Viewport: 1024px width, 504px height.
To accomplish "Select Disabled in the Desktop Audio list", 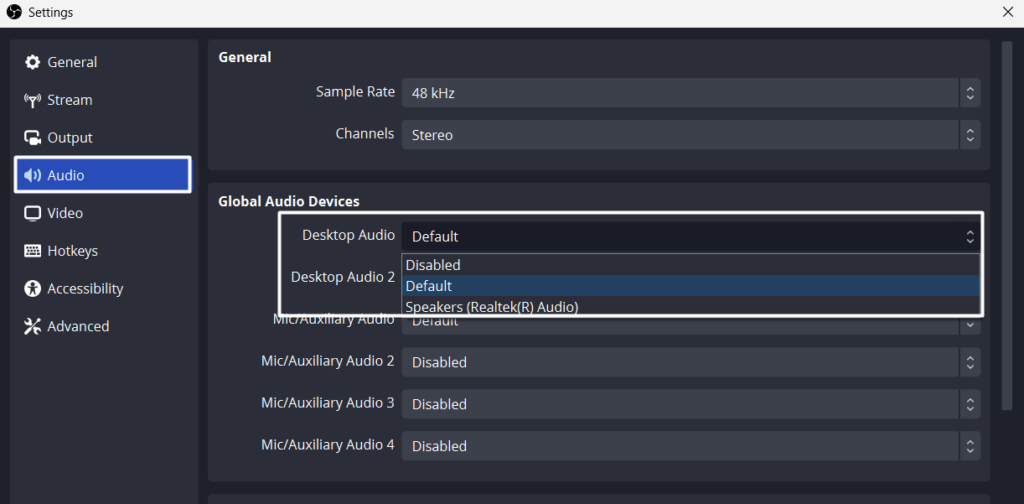I will [433, 265].
